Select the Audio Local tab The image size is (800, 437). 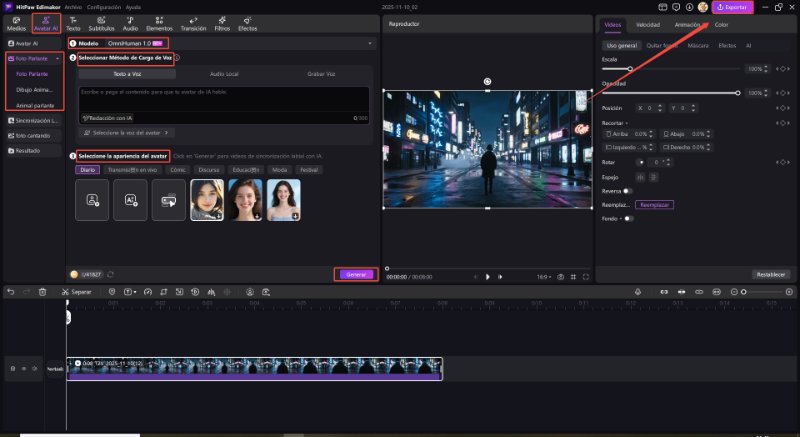[x=224, y=74]
